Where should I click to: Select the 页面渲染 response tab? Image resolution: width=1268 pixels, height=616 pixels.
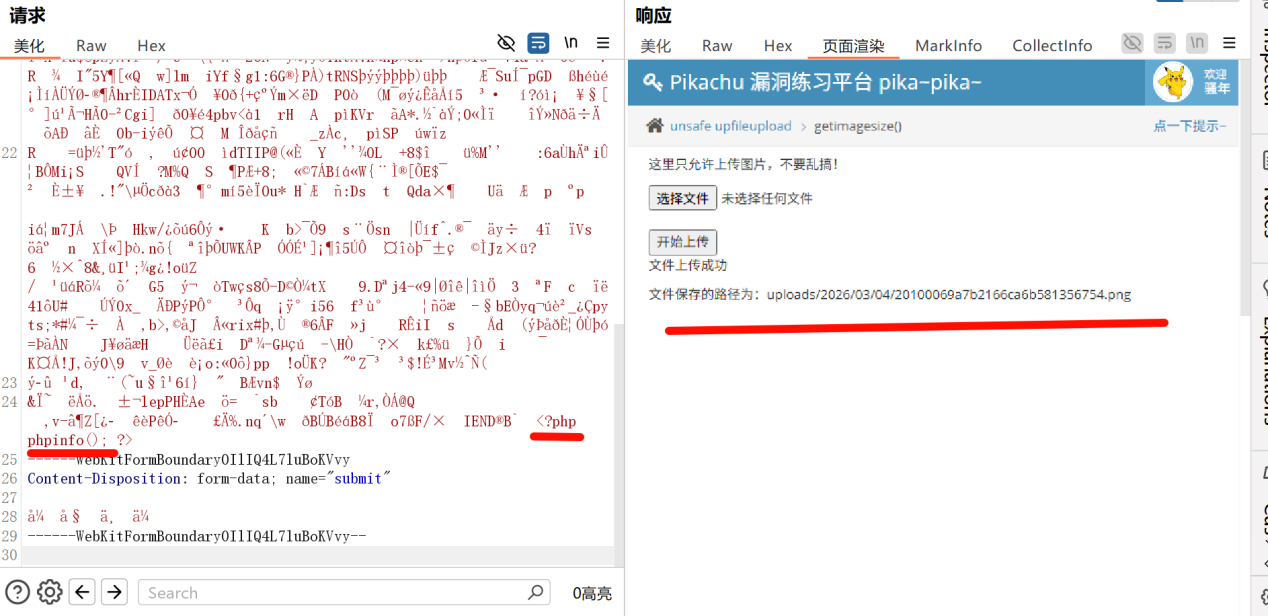(853, 46)
